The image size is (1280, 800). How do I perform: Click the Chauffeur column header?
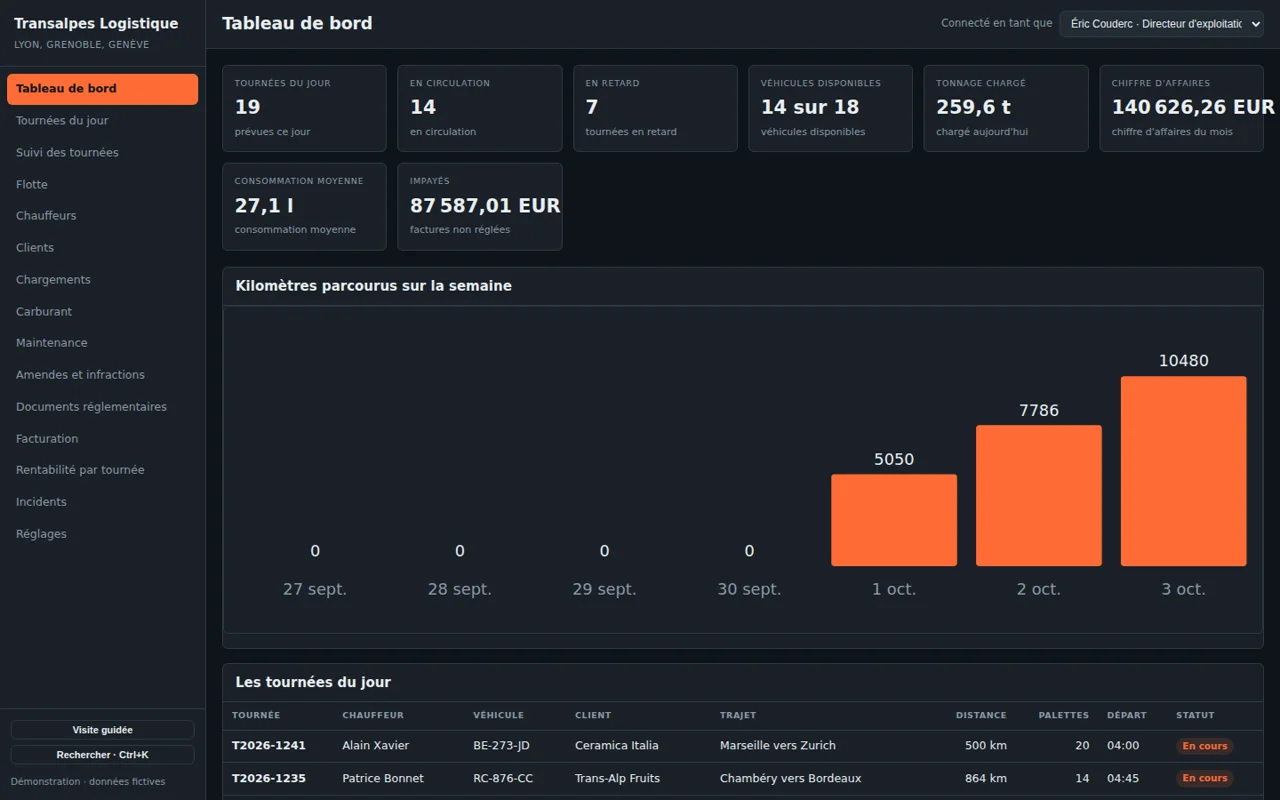coord(373,716)
